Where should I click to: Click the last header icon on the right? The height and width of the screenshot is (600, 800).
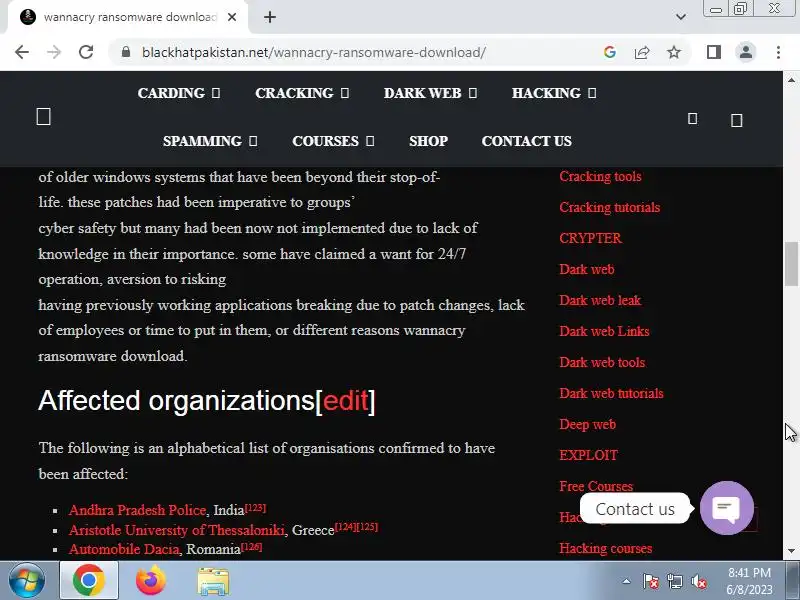(736, 120)
